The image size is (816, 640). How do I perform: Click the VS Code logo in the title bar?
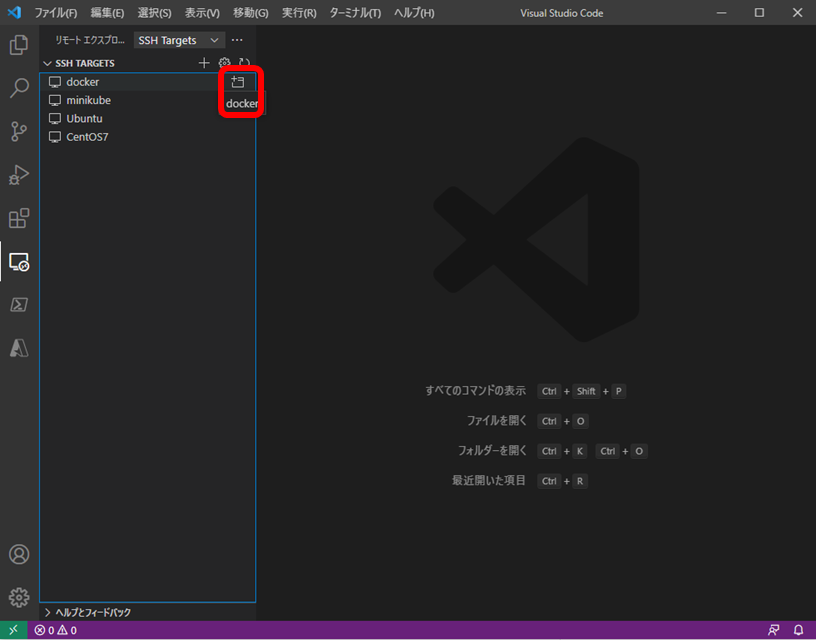pos(15,12)
